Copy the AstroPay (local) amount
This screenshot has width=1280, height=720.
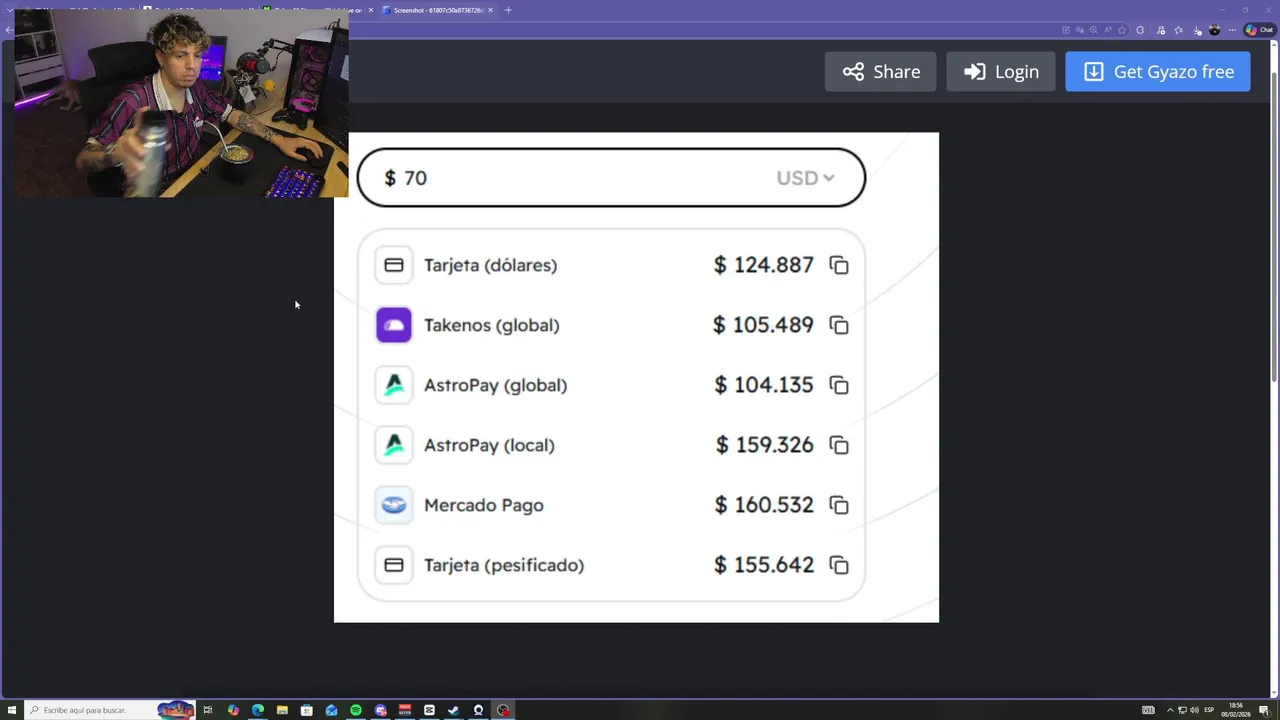pyautogui.click(x=839, y=445)
